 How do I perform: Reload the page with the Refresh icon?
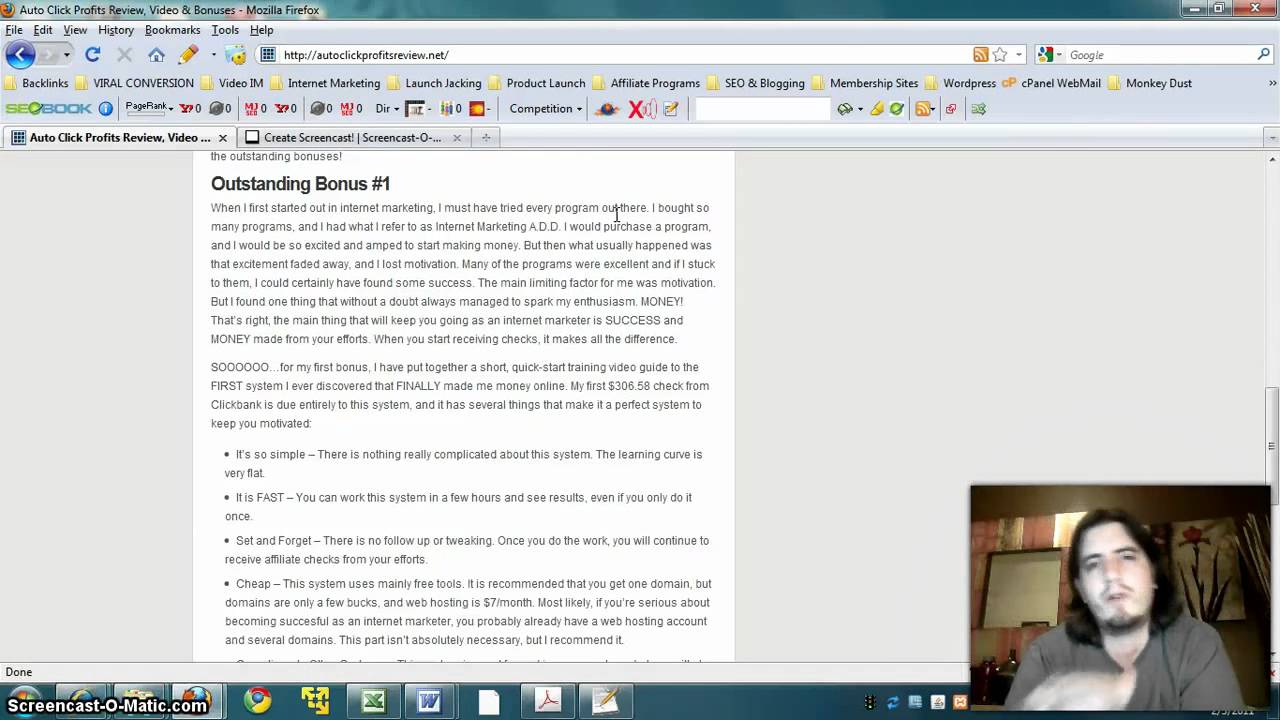93,55
